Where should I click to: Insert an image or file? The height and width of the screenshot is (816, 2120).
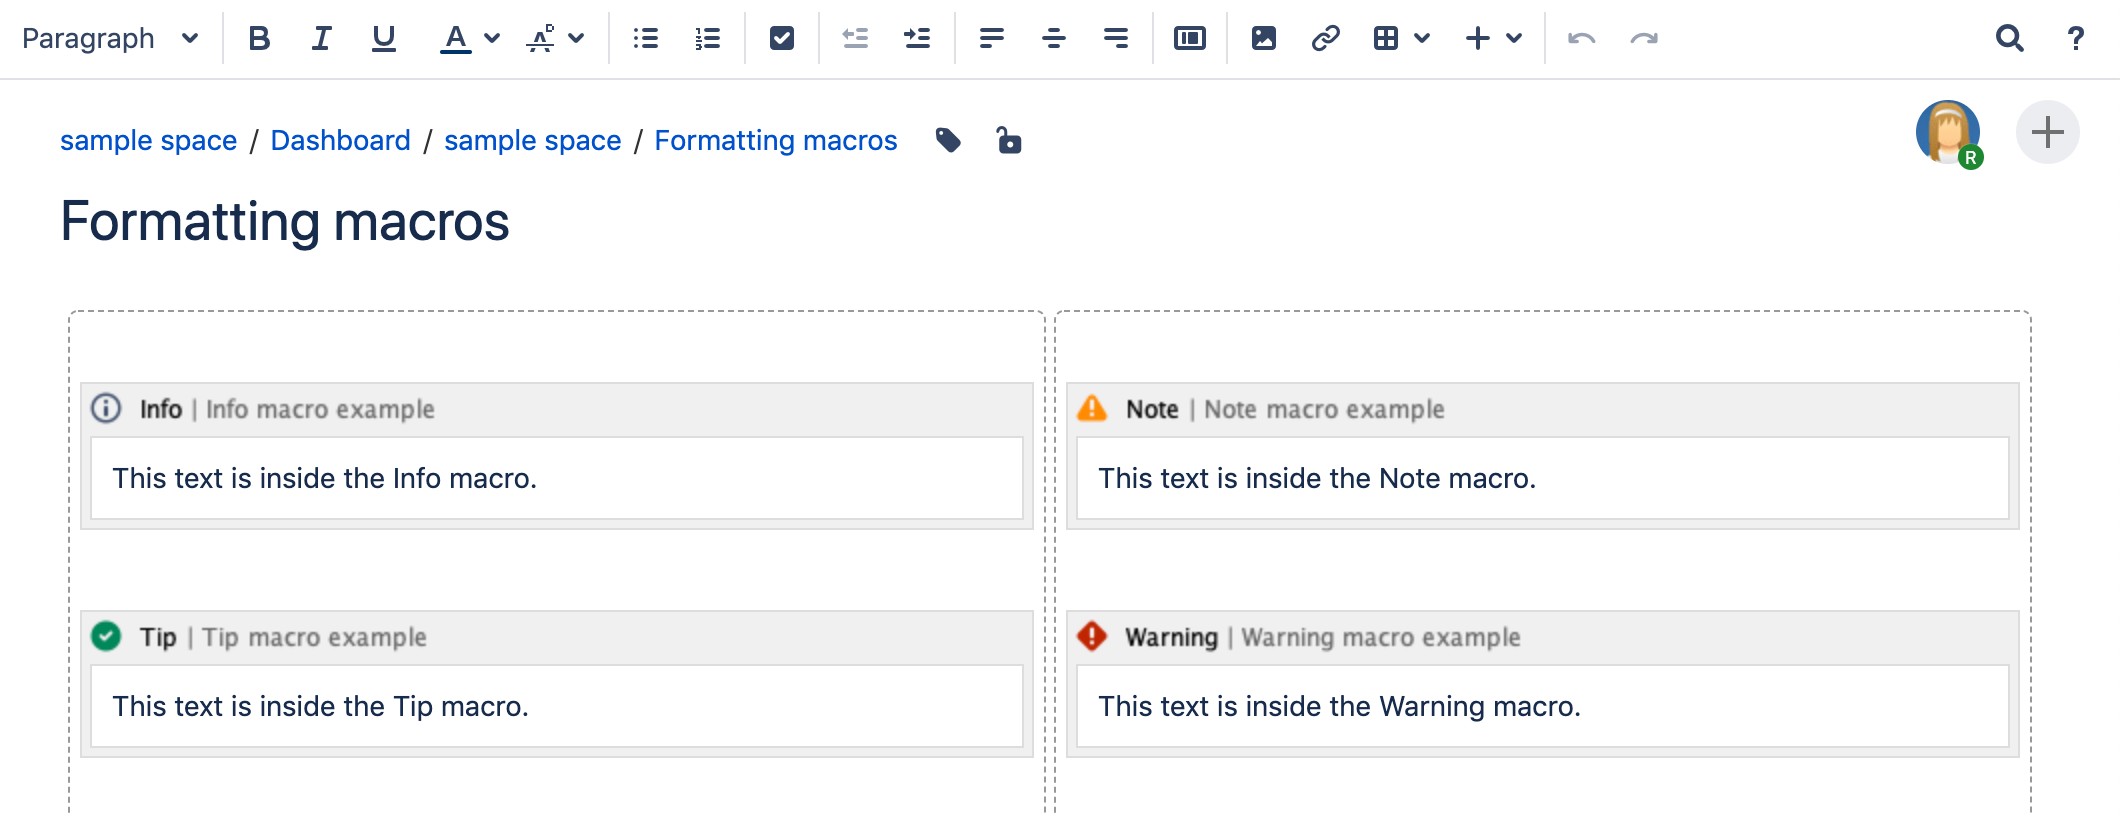1264,38
